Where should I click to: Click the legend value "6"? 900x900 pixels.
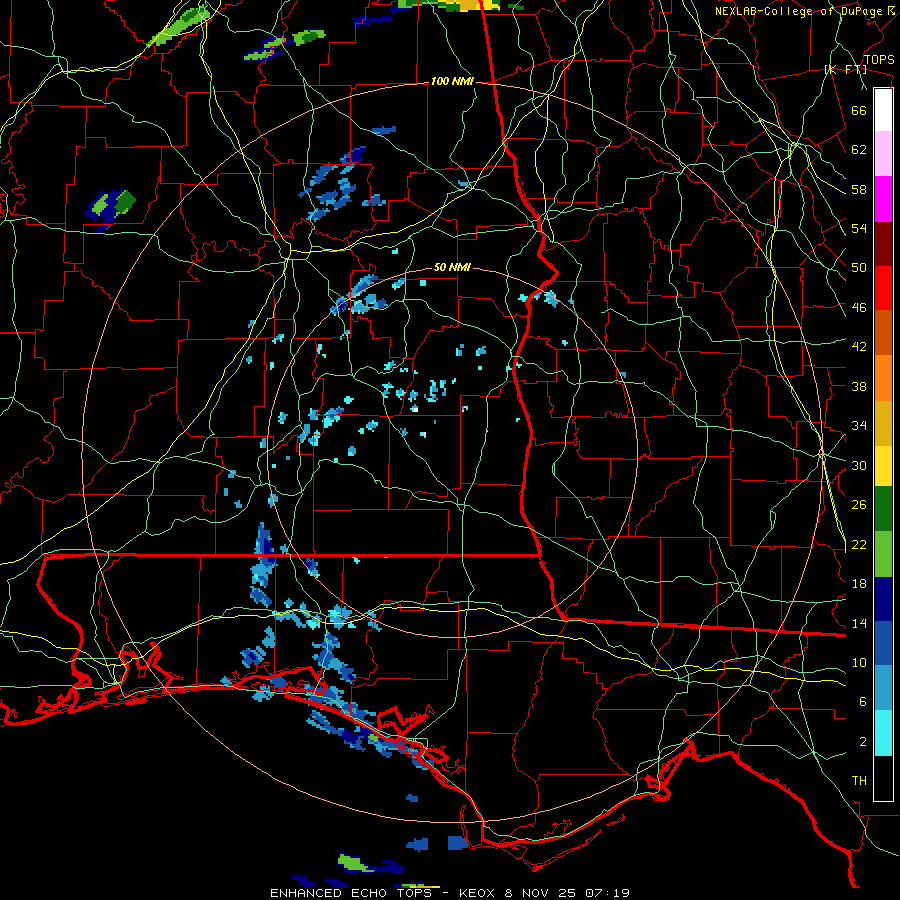click(863, 702)
